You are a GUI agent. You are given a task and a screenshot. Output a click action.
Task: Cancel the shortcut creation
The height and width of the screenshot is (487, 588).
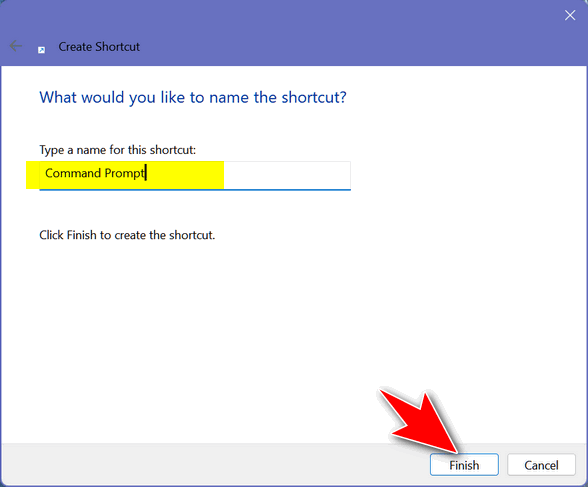click(541, 465)
